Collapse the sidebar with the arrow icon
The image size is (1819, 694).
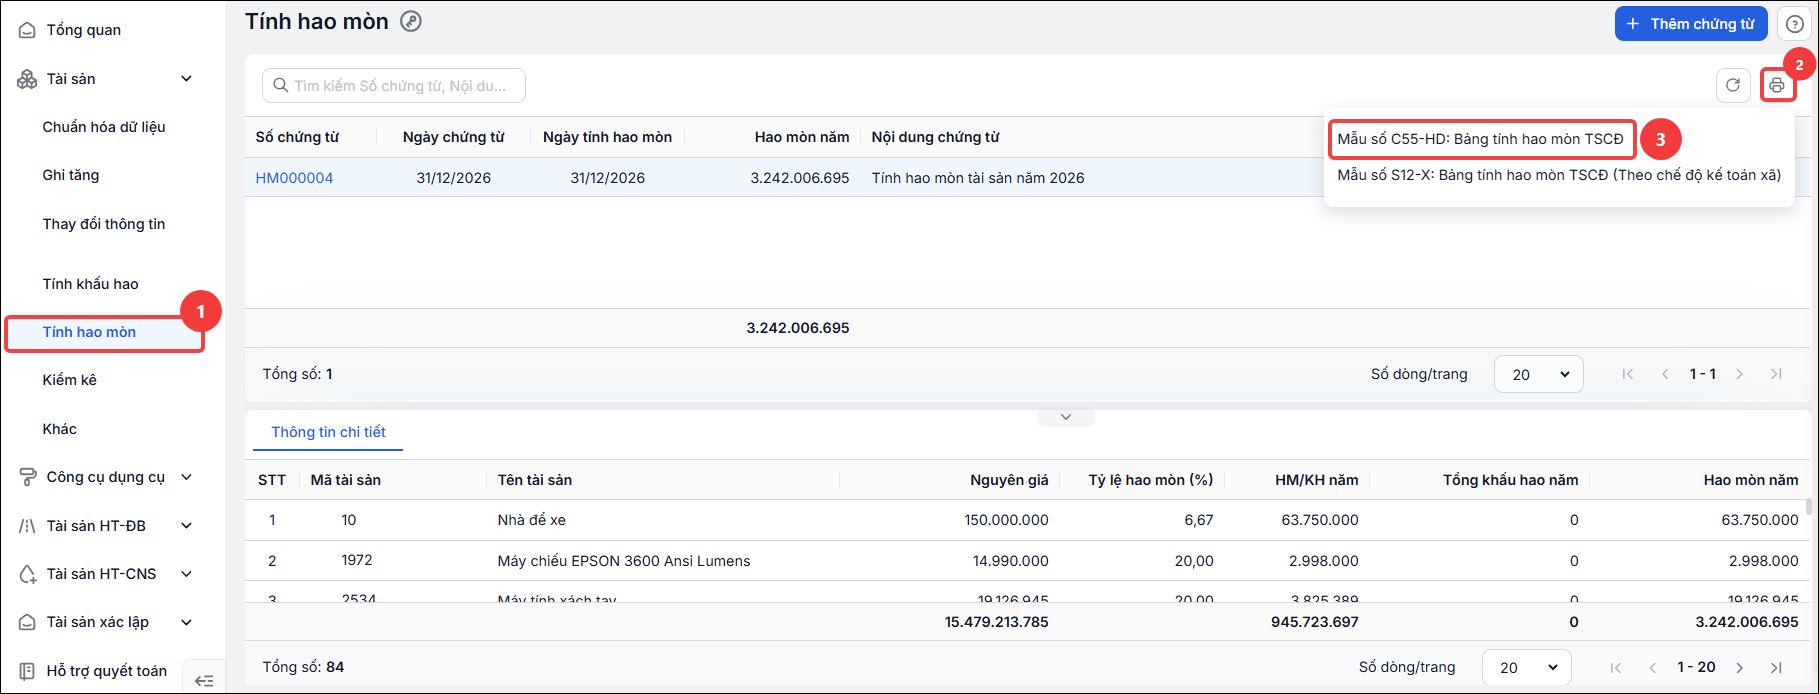pos(204,681)
